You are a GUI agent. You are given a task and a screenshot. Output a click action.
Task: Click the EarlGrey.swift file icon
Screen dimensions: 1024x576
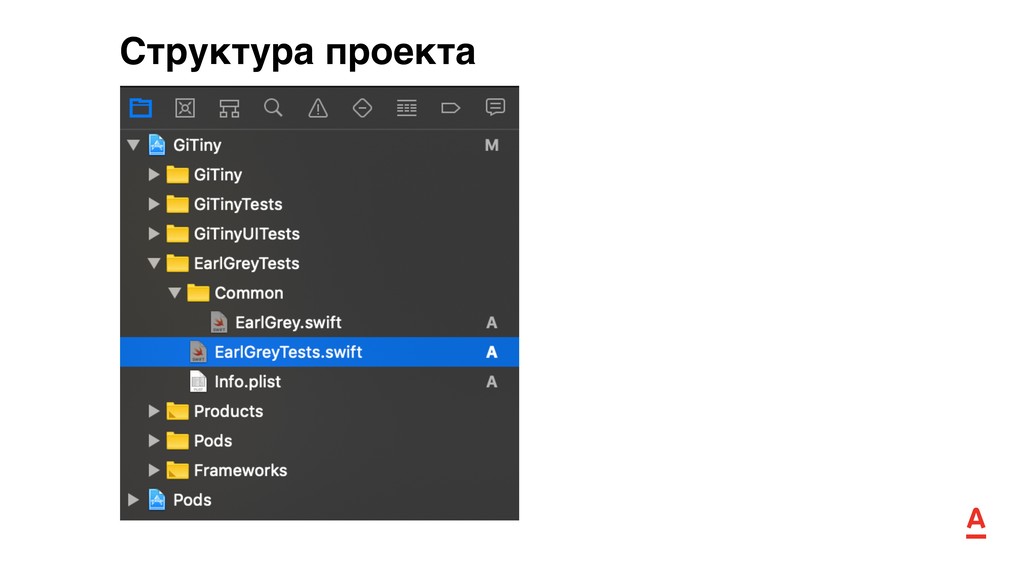219,323
